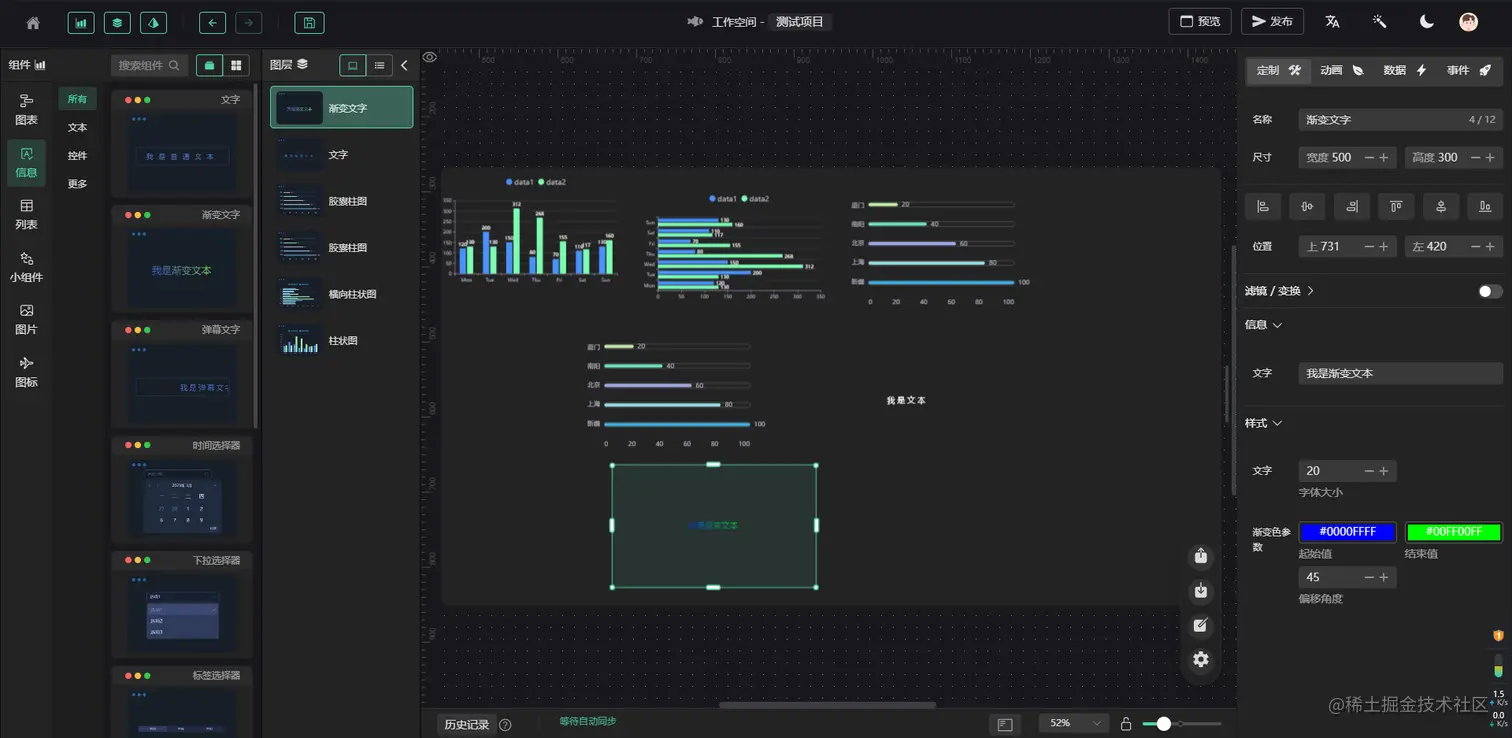
Task: Save the project with the disk icon
Action: click(309, 22)
